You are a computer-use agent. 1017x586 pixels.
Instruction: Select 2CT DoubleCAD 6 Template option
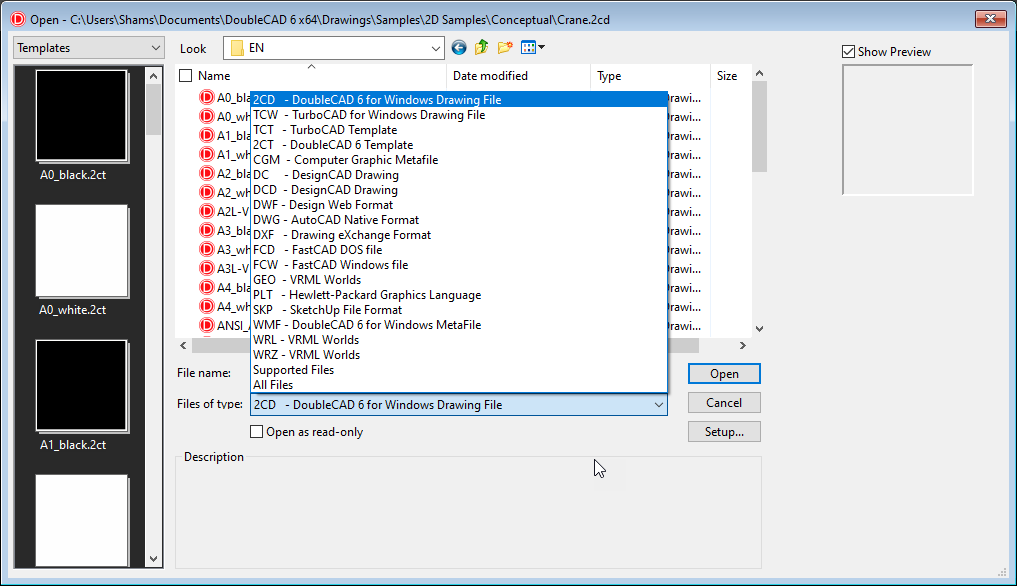459,145
